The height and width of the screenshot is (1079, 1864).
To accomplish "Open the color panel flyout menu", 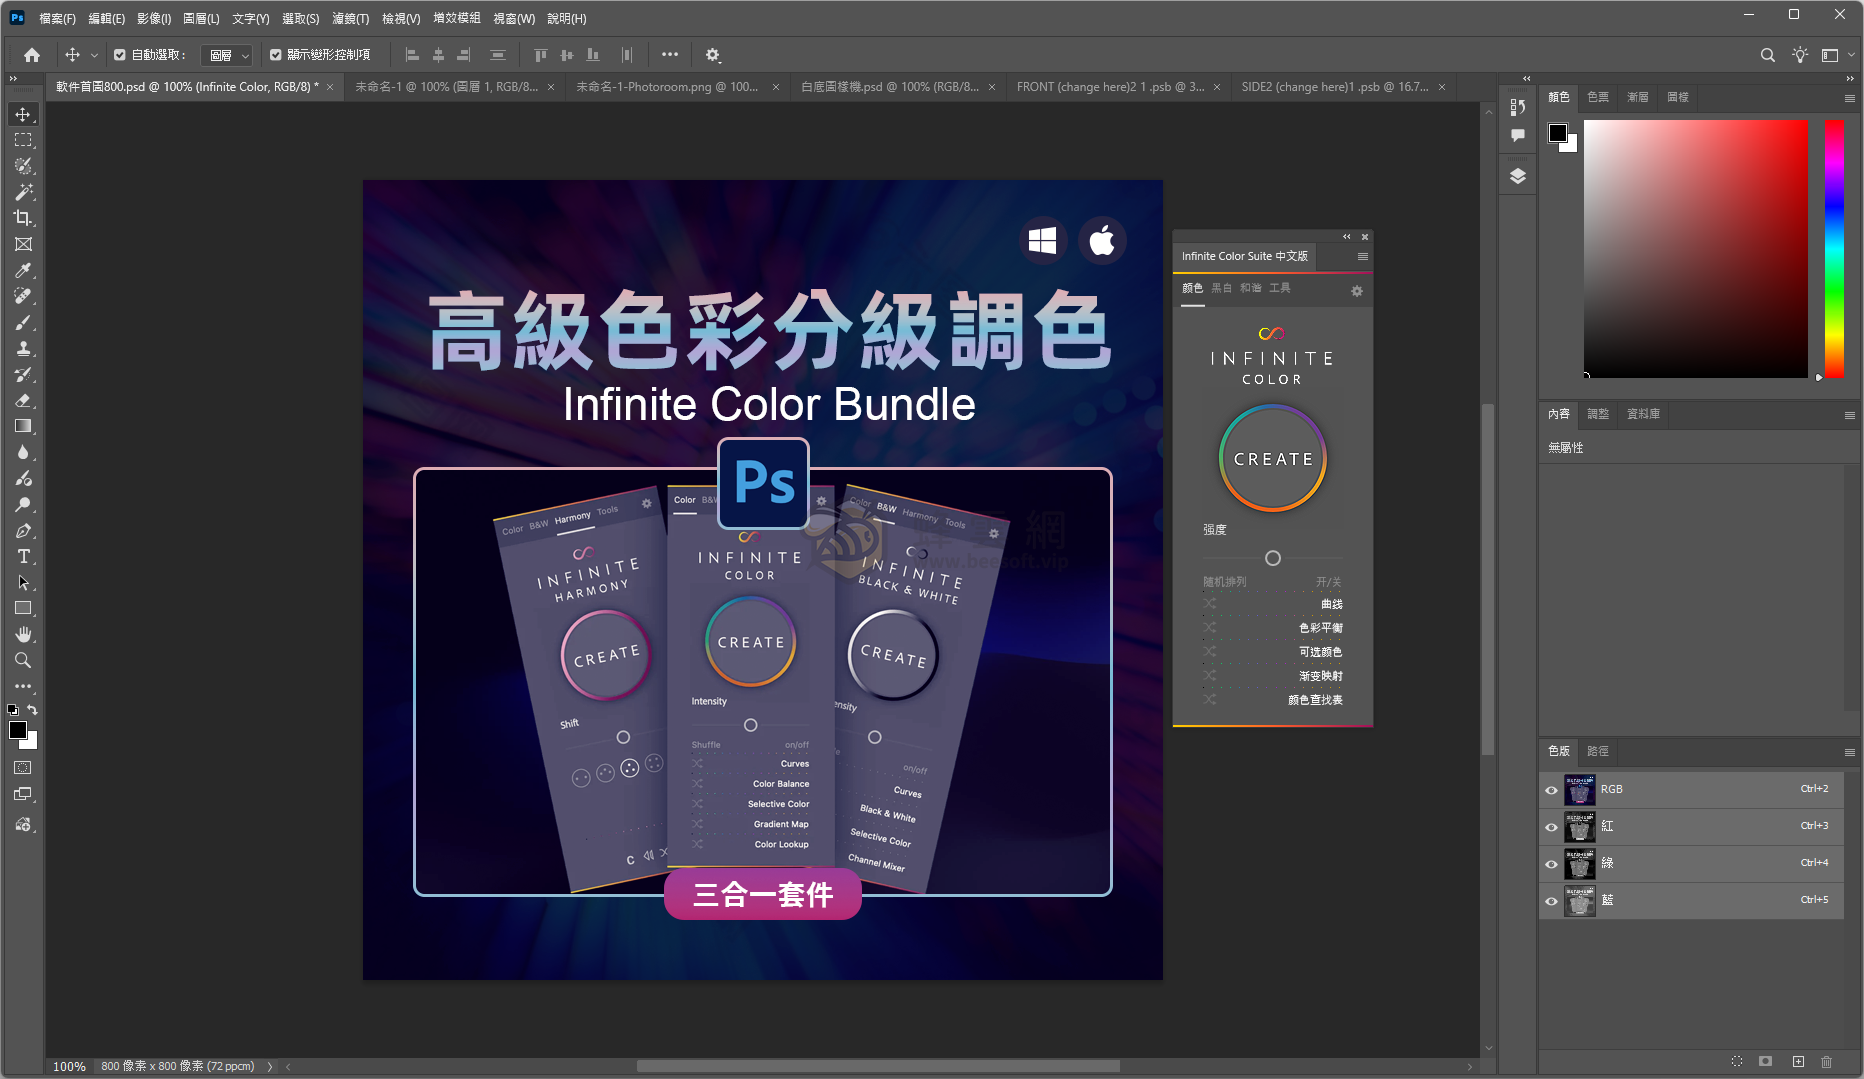I will [1849, 98].
